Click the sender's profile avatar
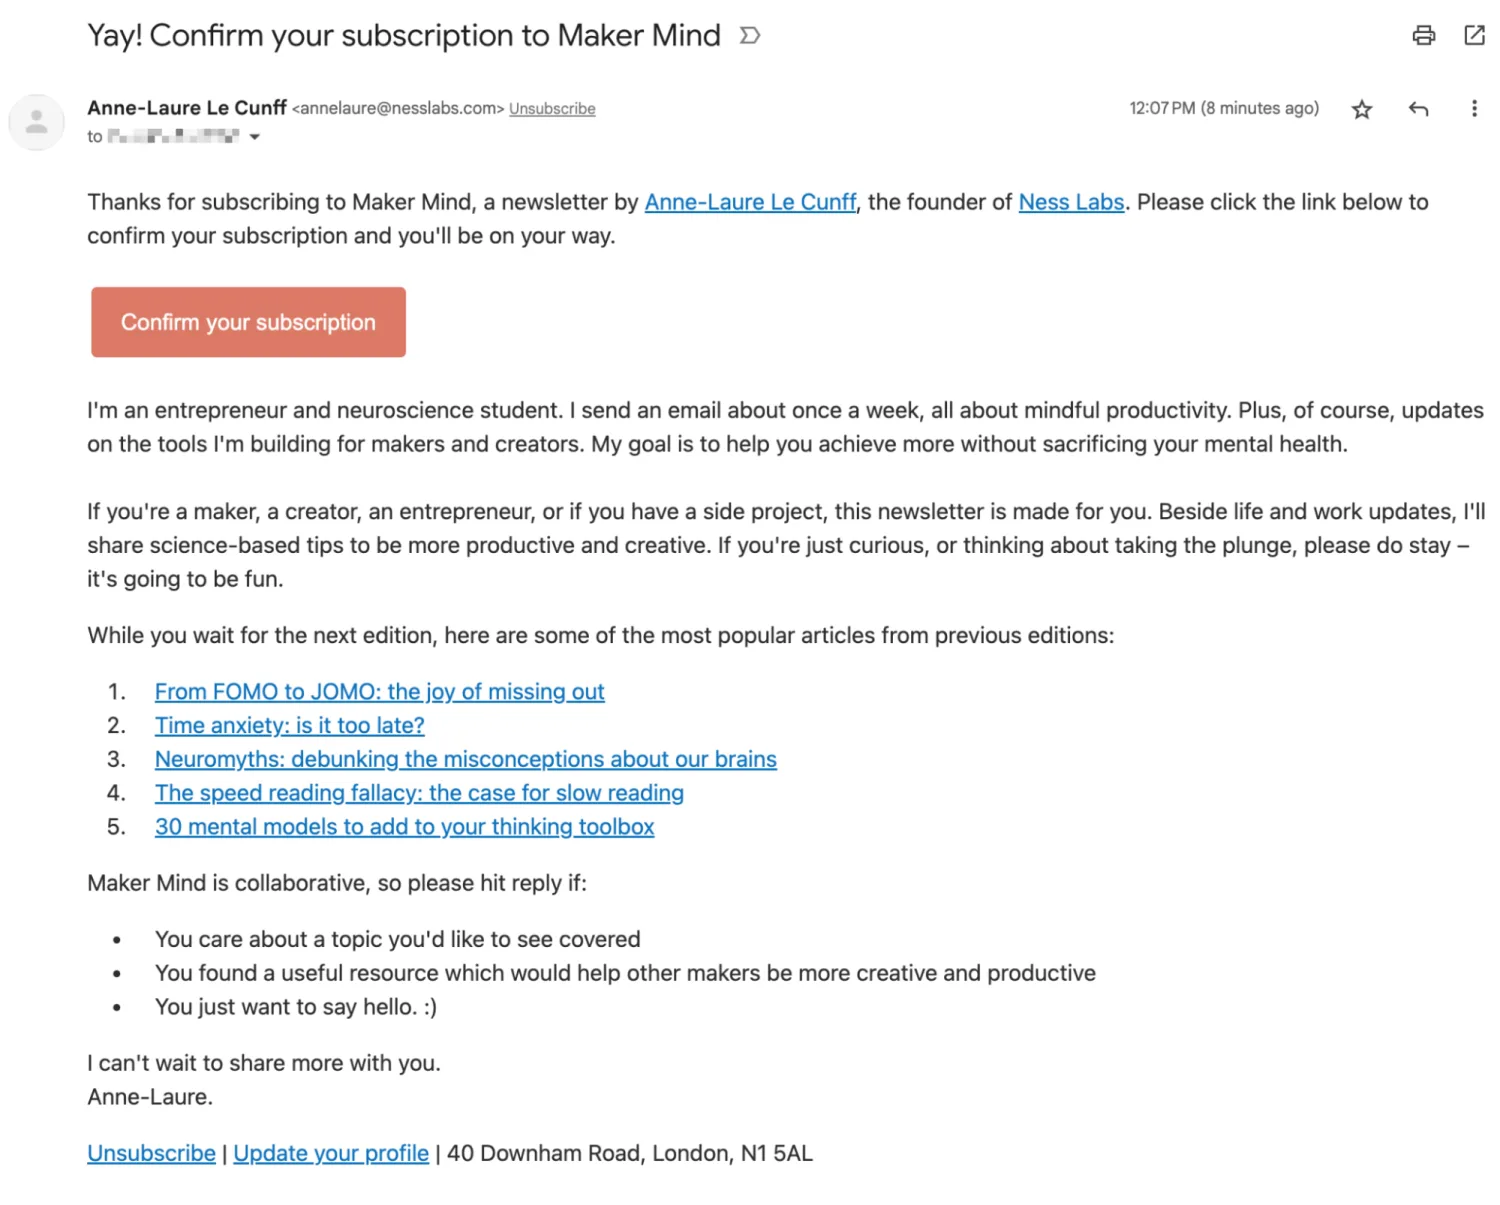1500x1205 pixels. click(37, 122)
